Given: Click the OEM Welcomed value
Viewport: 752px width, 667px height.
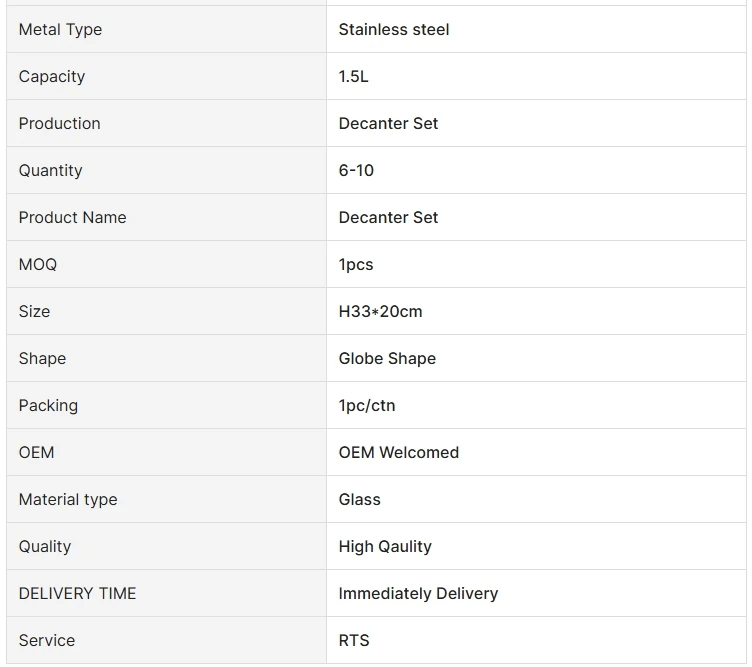Looking at the screenshot, I should click(x=398, y=453).
